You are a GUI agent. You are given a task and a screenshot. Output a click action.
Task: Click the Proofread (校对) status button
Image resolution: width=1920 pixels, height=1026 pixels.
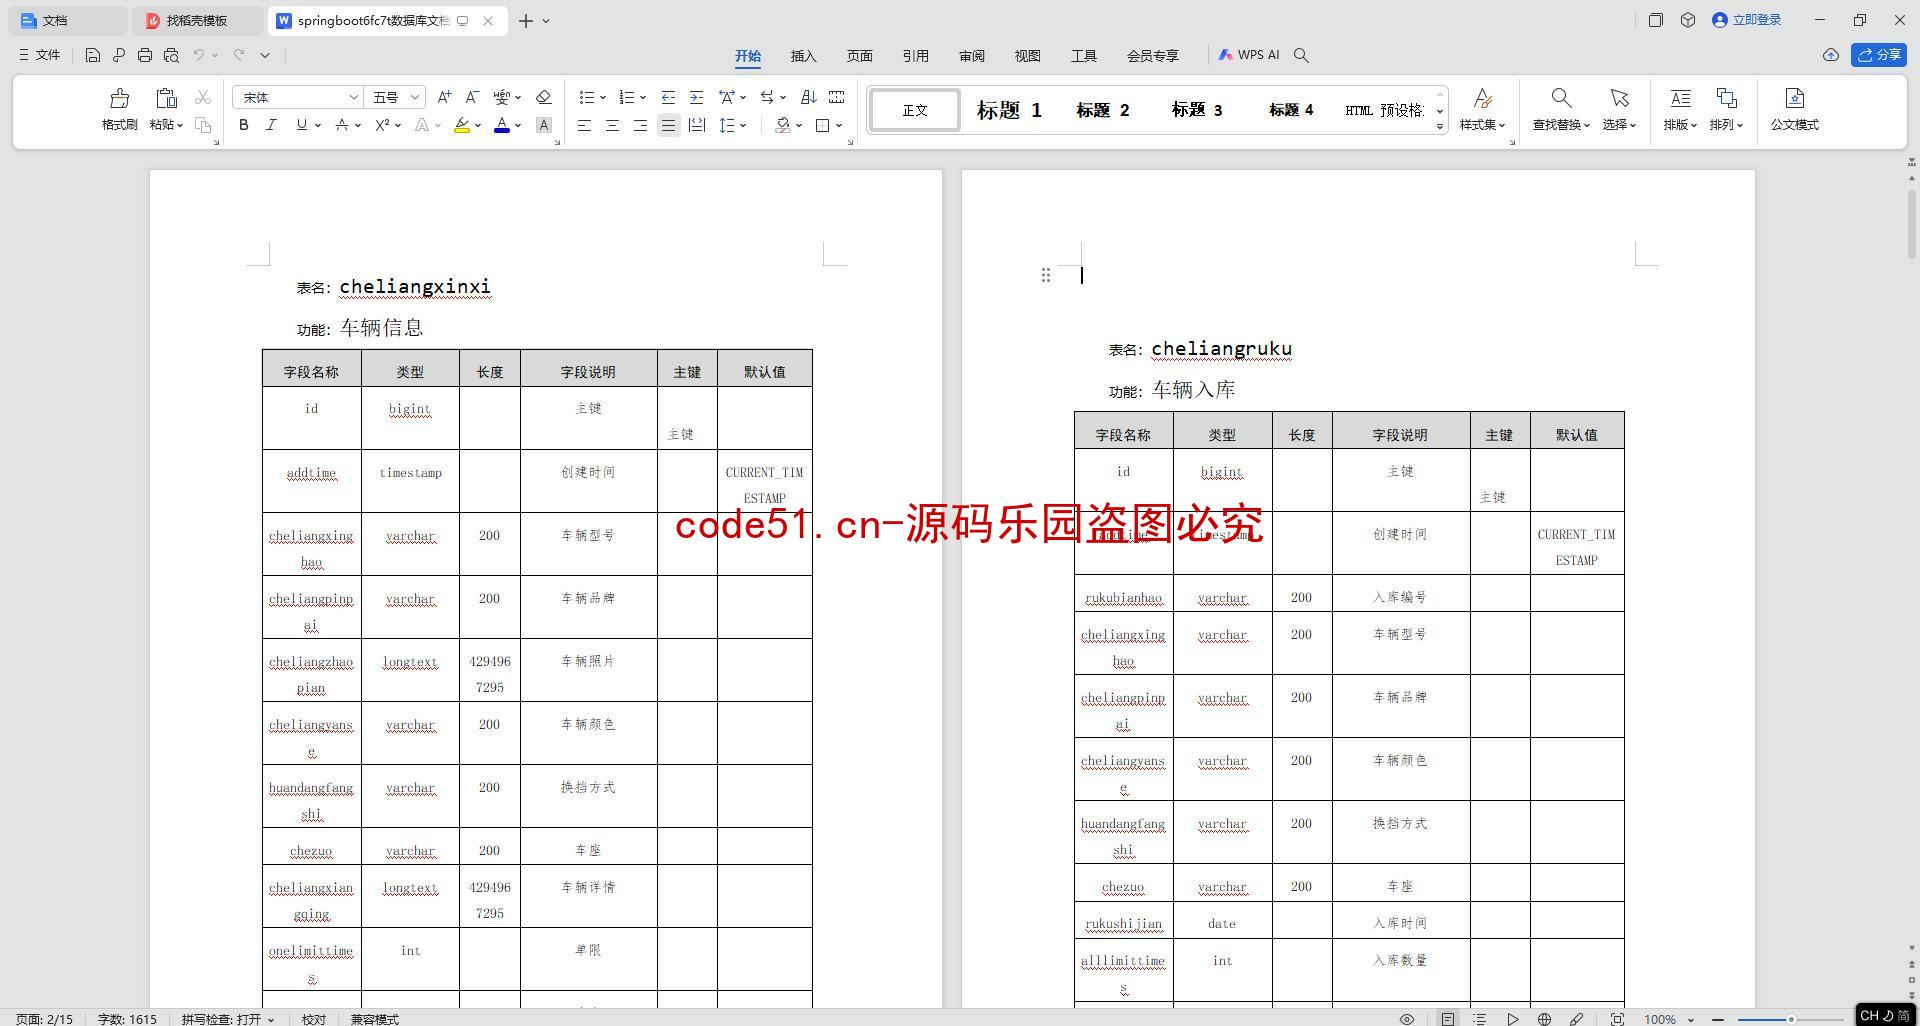coord(314,1019)
